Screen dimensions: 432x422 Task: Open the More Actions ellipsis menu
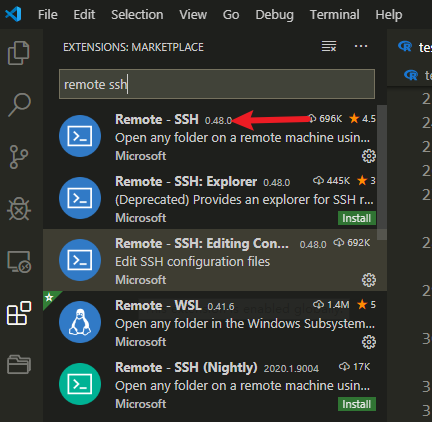pos(361,46)
